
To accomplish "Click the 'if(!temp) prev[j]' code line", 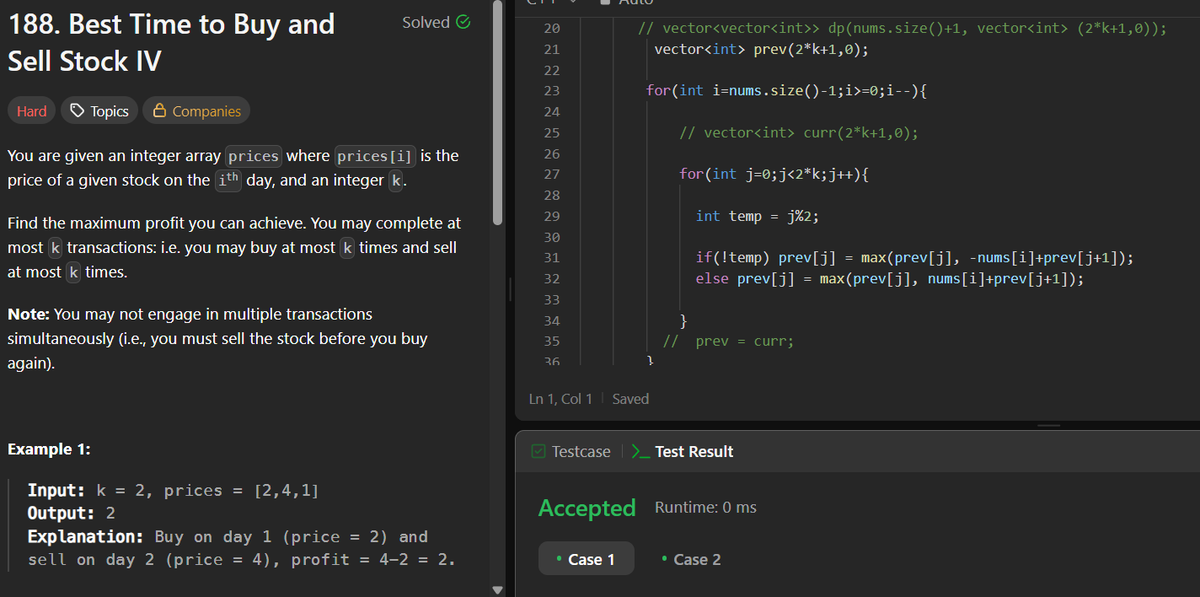I will pyautogui.click(x=915, y=258).
